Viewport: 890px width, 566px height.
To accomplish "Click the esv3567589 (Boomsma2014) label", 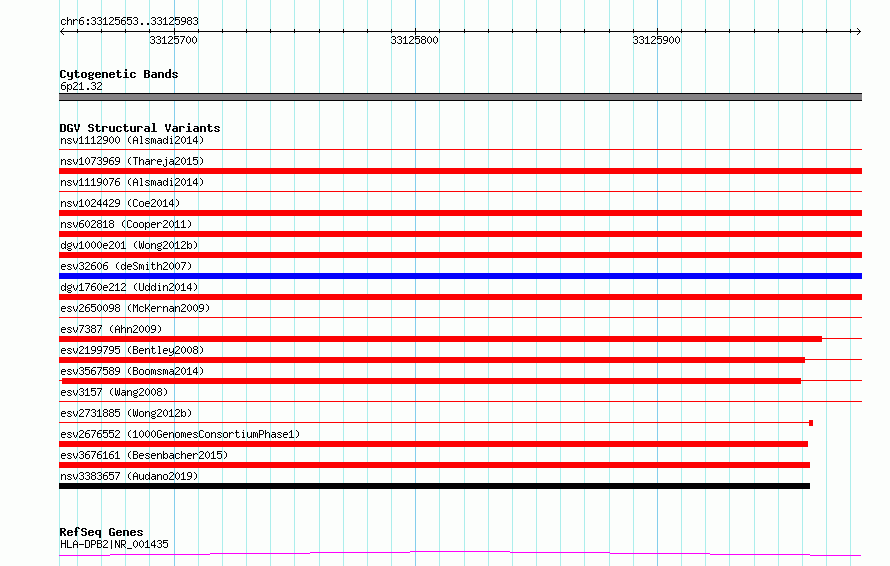I will (x=132, y=371).
